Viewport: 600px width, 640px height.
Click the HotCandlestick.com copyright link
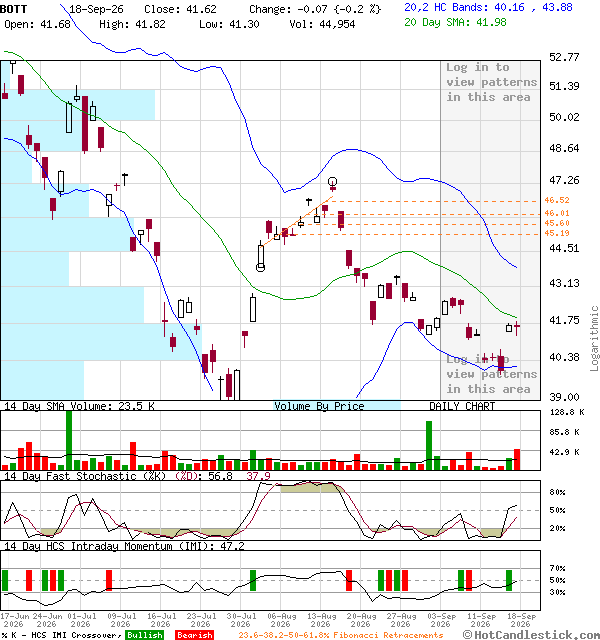531,635
